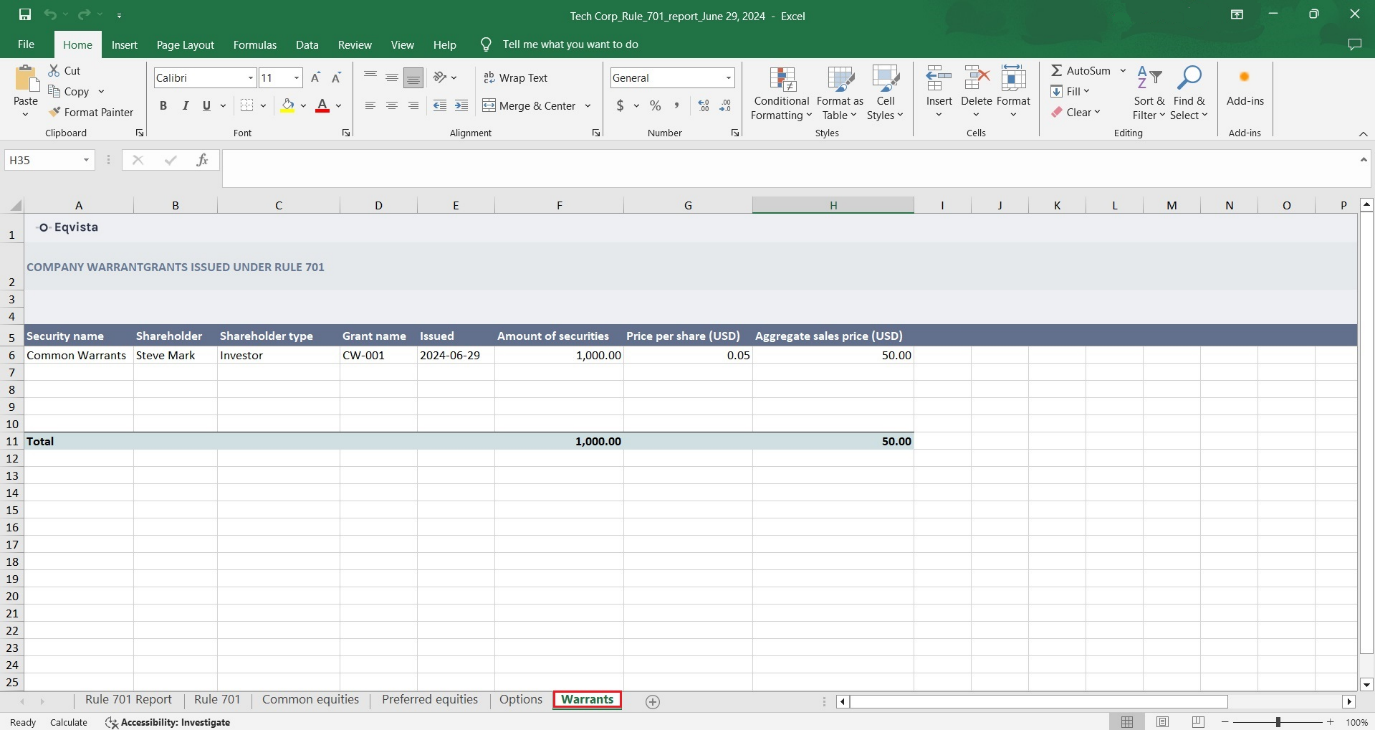Open the Rule 701 Report sheet tab
The height and width of the screenshot is (730, 1375).
point(128,700)
